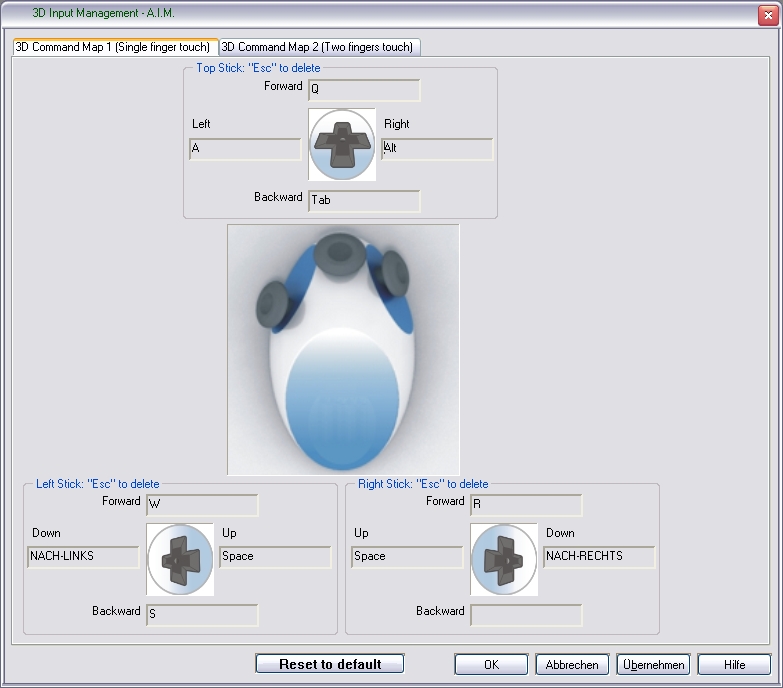The width and height of the screenshot is (783, 688).
Task: Click the Left Stick directional pad icon
Action: pos(180,559)
